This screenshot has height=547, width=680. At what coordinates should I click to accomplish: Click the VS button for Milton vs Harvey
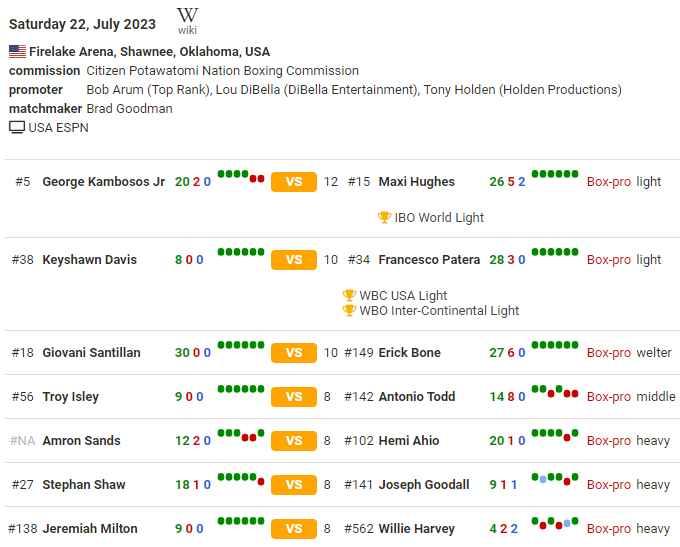tap(294, 529)
